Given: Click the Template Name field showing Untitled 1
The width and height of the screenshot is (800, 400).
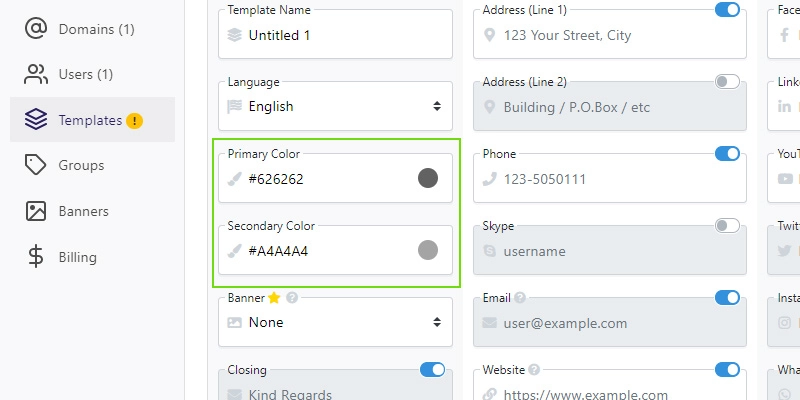Looking at the screenshot, I should coord(335,34).
